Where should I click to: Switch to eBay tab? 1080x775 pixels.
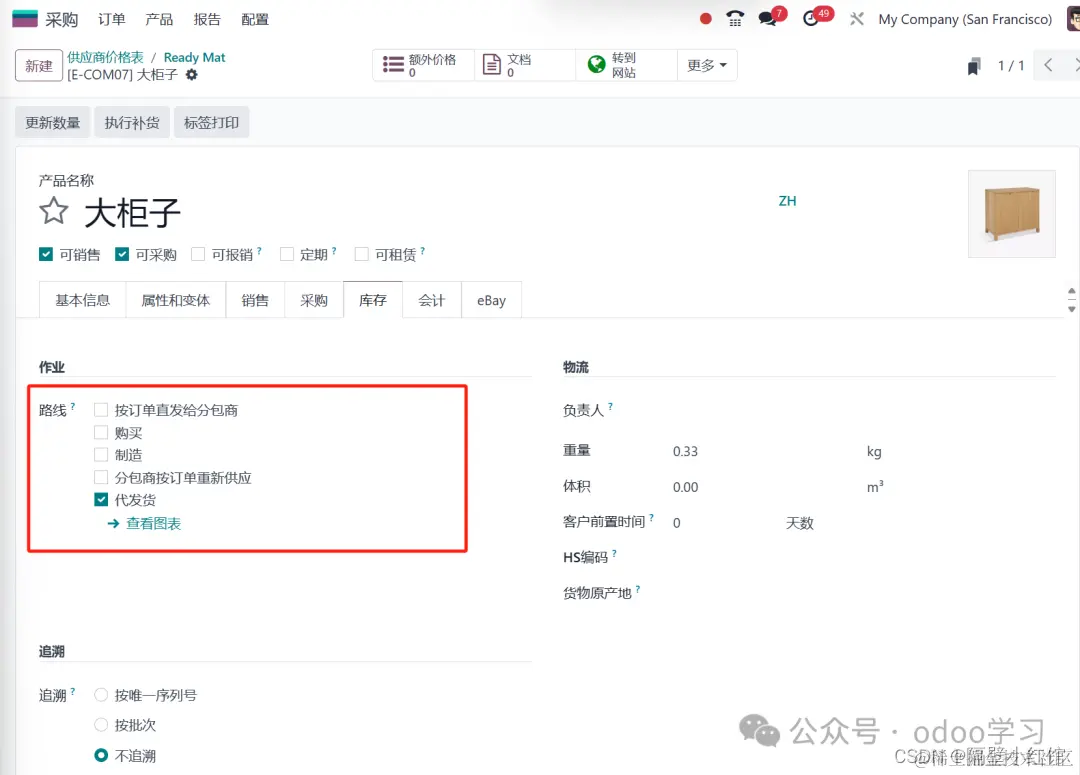pyautogui.click(x=491, y=300)
